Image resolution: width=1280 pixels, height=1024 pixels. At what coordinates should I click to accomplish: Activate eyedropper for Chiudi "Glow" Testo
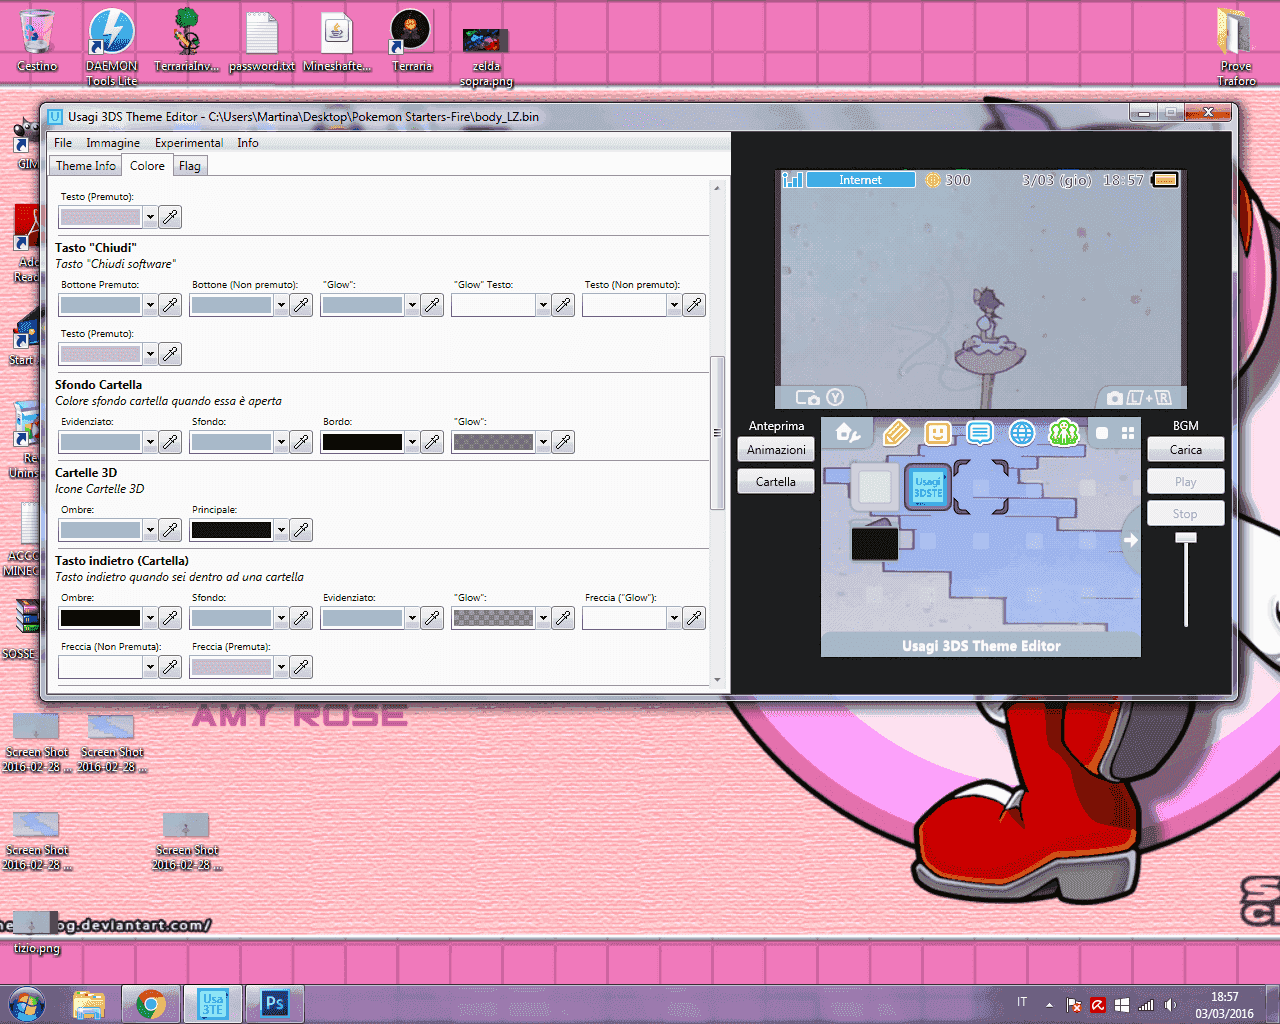tap(564, 305)
